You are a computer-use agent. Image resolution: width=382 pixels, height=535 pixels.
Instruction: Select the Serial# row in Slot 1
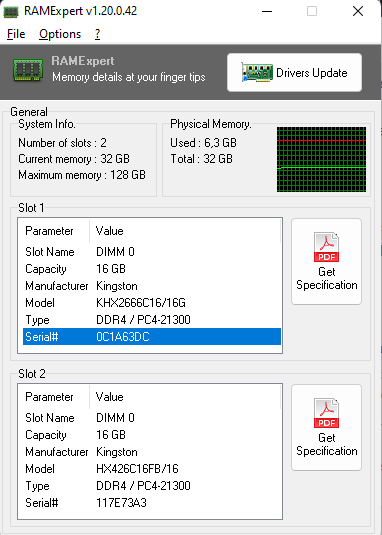[x=152, y=337]
